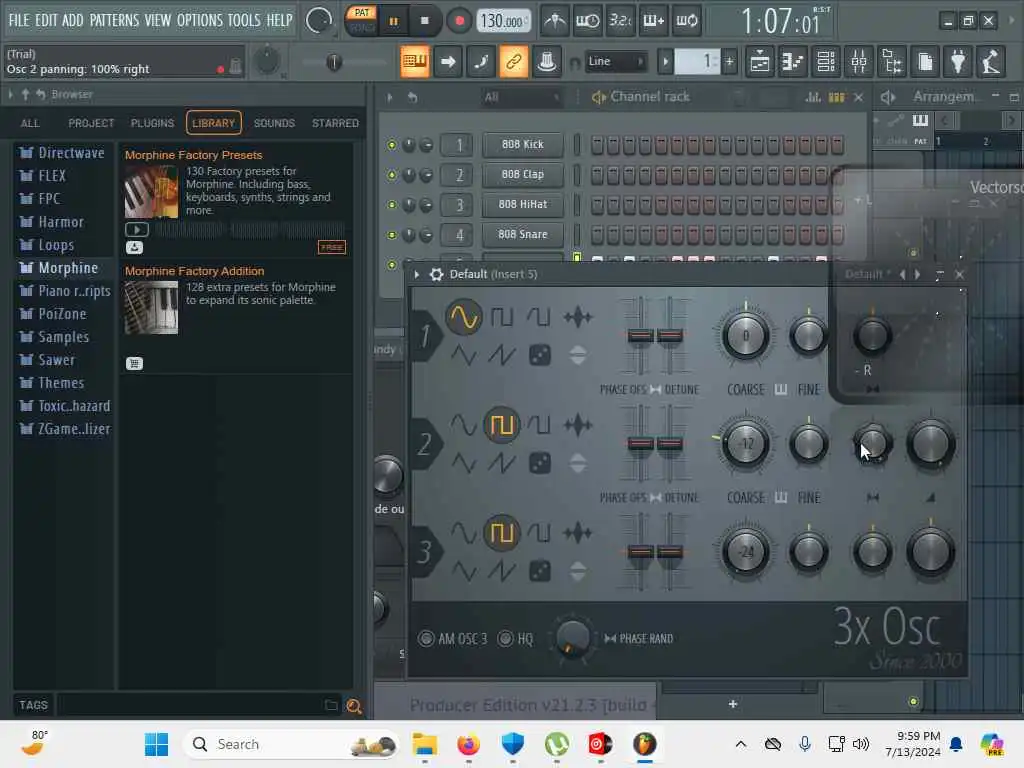Open the Playlist view icon
Screen dimensions: 1024x768
click(760, 62)
